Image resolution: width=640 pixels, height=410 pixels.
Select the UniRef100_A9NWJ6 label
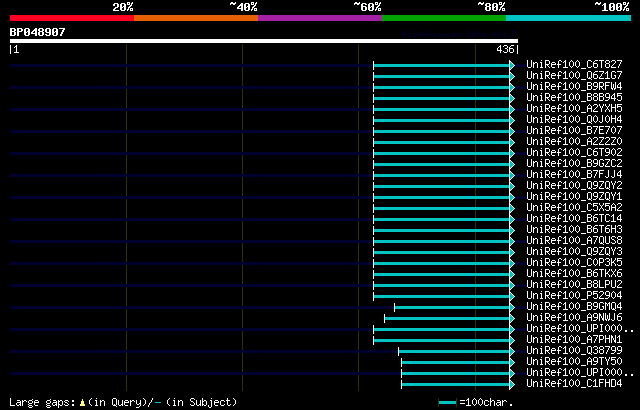coord(574,317)
